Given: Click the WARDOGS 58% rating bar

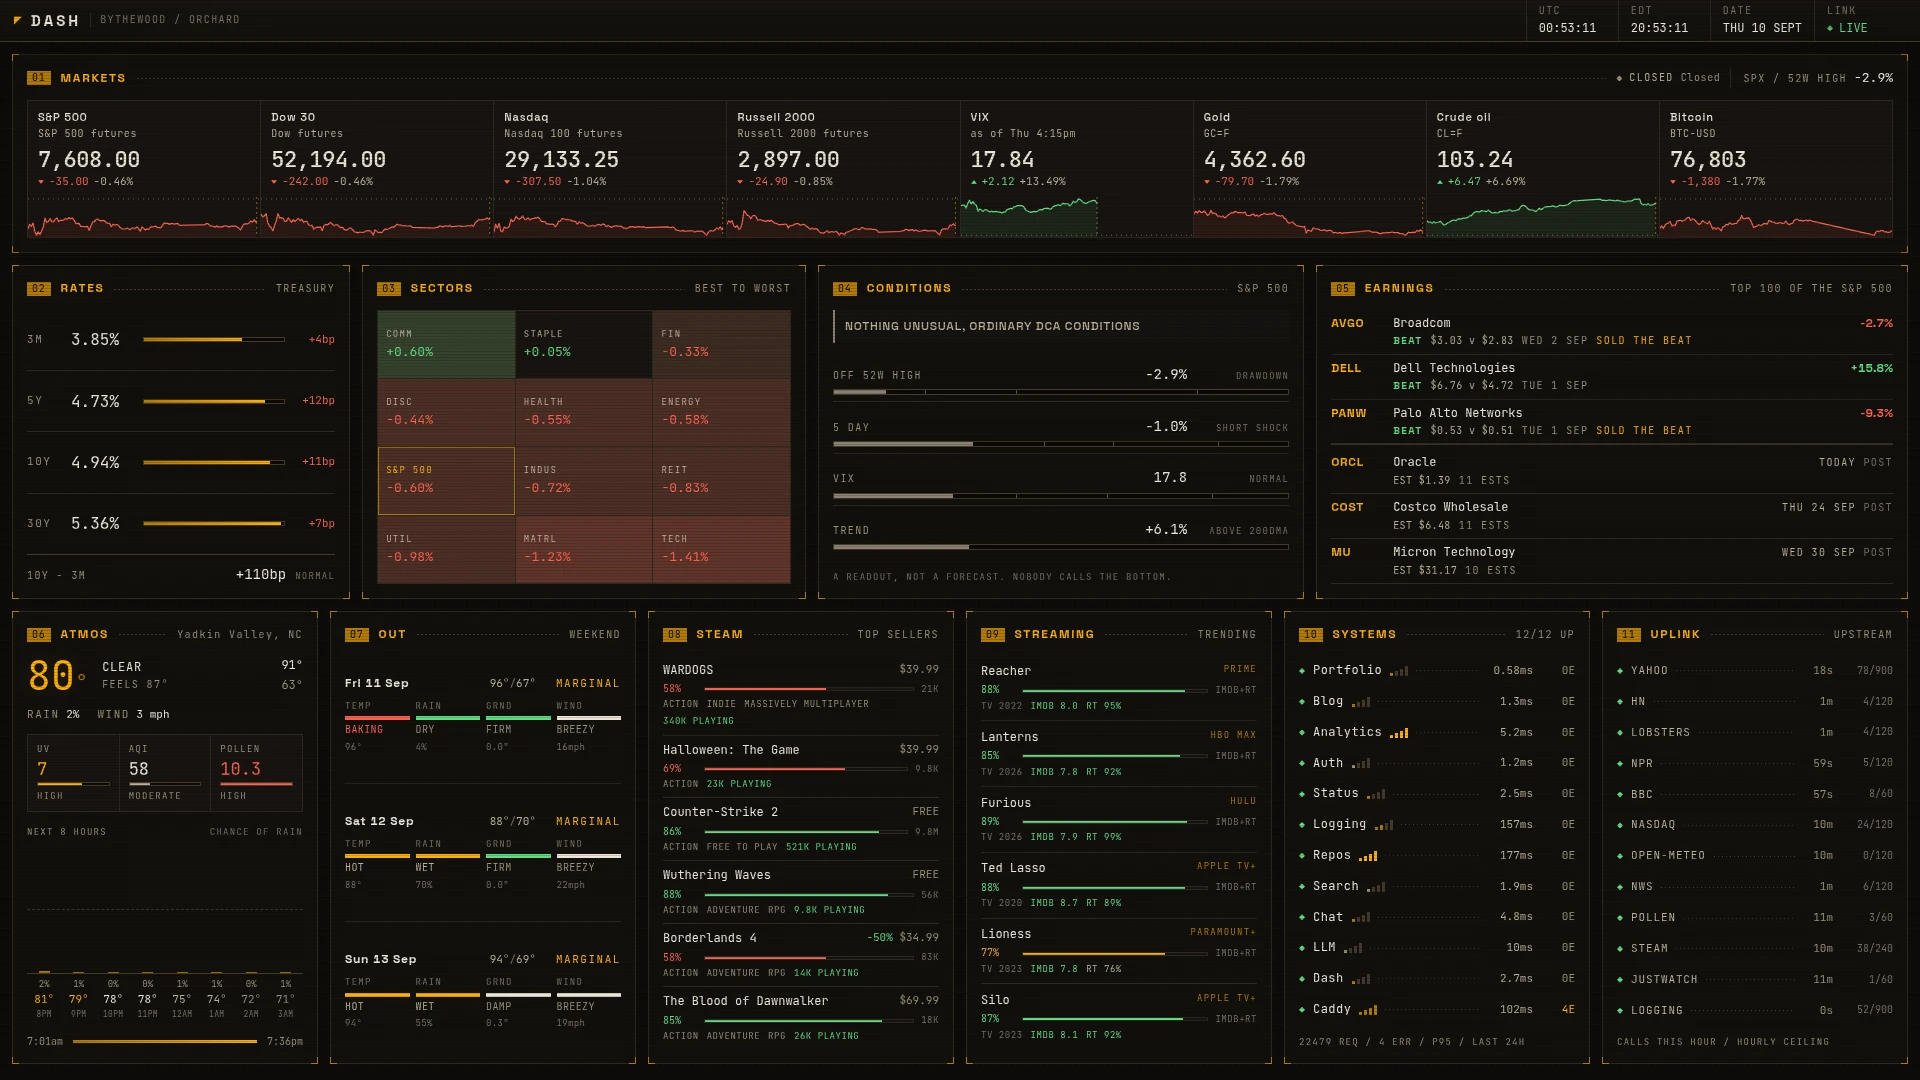Looking at the screenshot, I should pos(808,689).
